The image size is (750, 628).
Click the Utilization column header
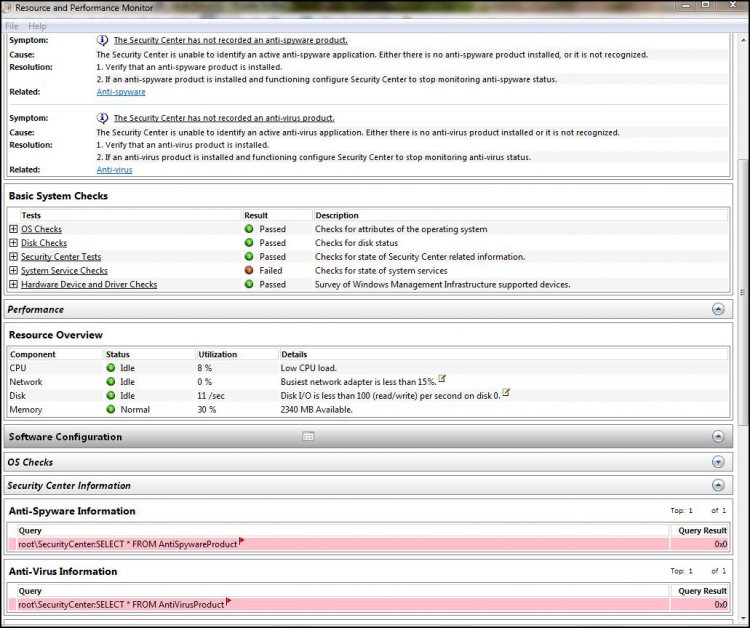click(x=218, y=355)
